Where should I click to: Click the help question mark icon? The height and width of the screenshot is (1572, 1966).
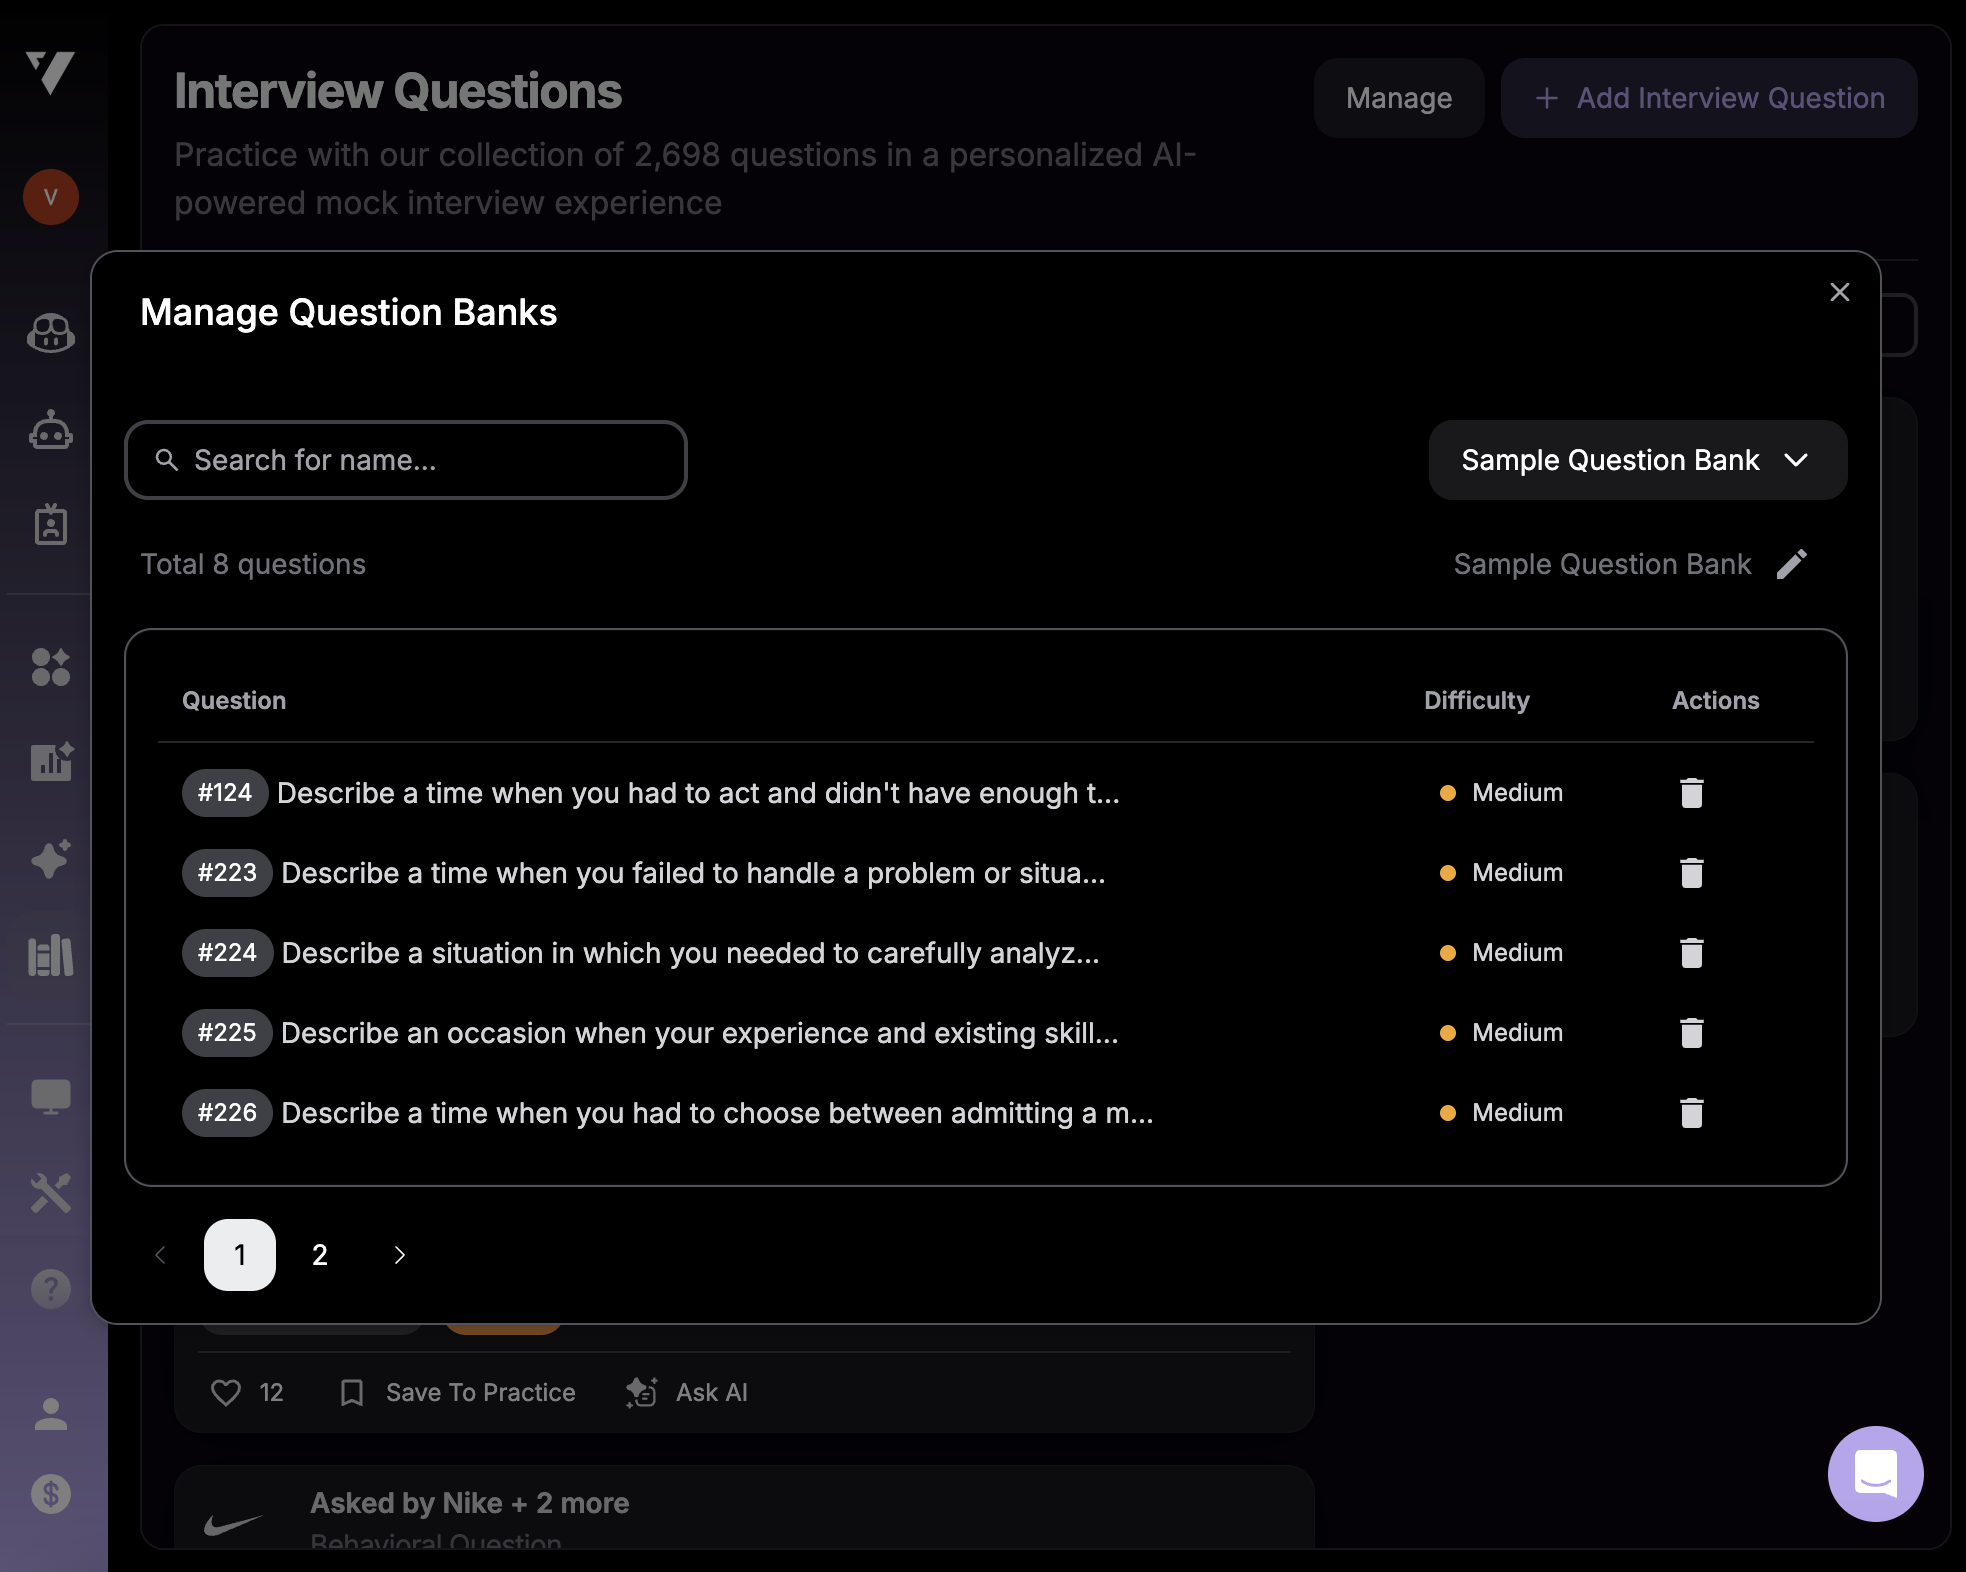(x=50, y=1288)
